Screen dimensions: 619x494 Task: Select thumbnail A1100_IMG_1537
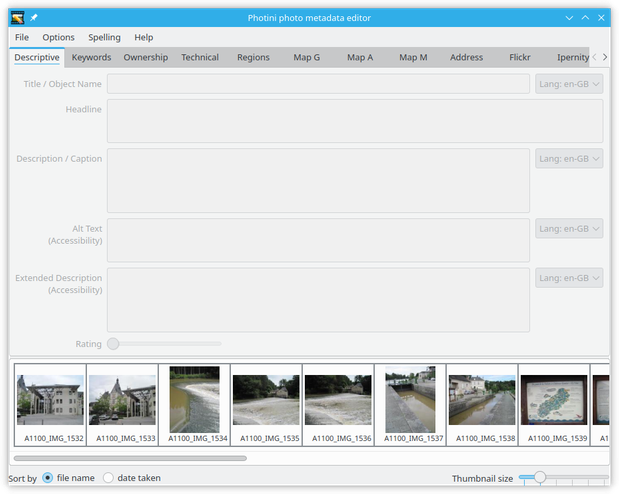(x=411, y=405)
